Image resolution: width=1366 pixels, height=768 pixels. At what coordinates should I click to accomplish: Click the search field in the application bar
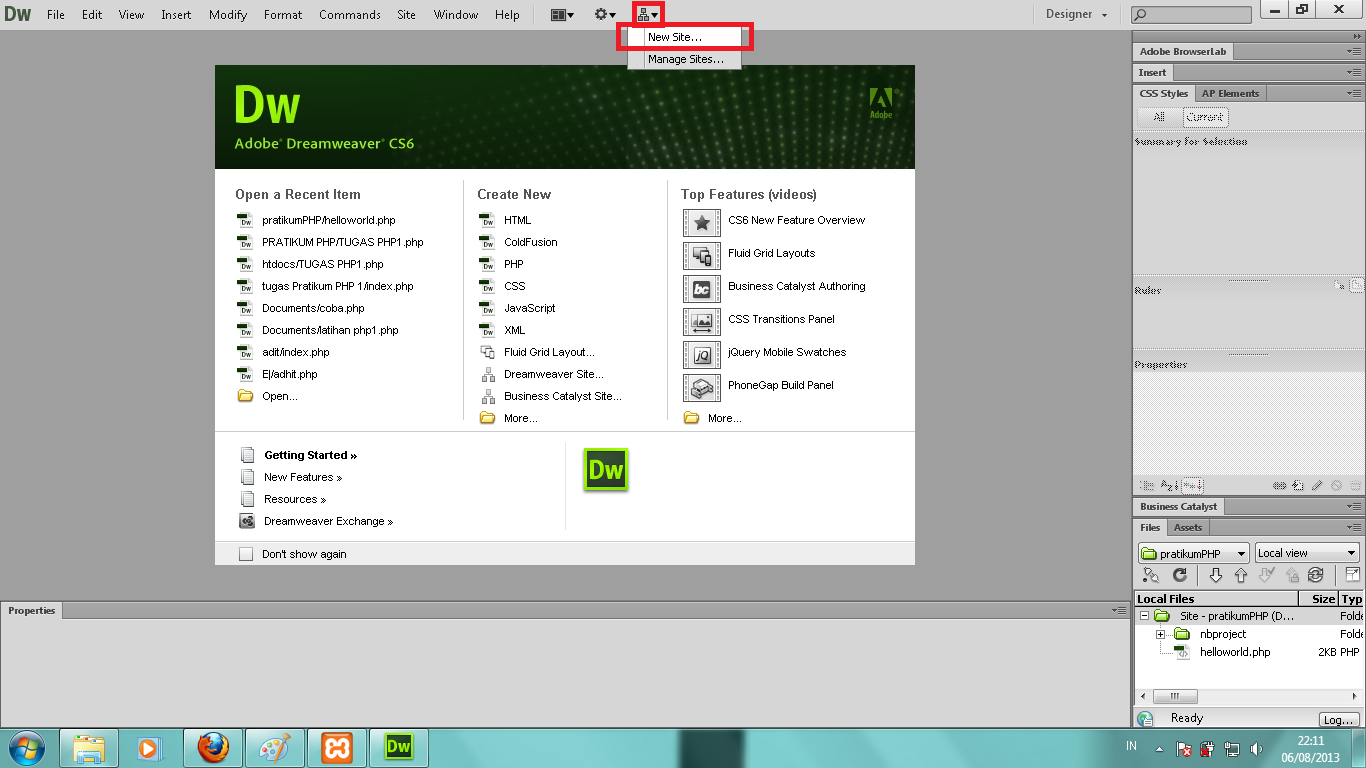pyautogui.click(x=1191, y=15)
